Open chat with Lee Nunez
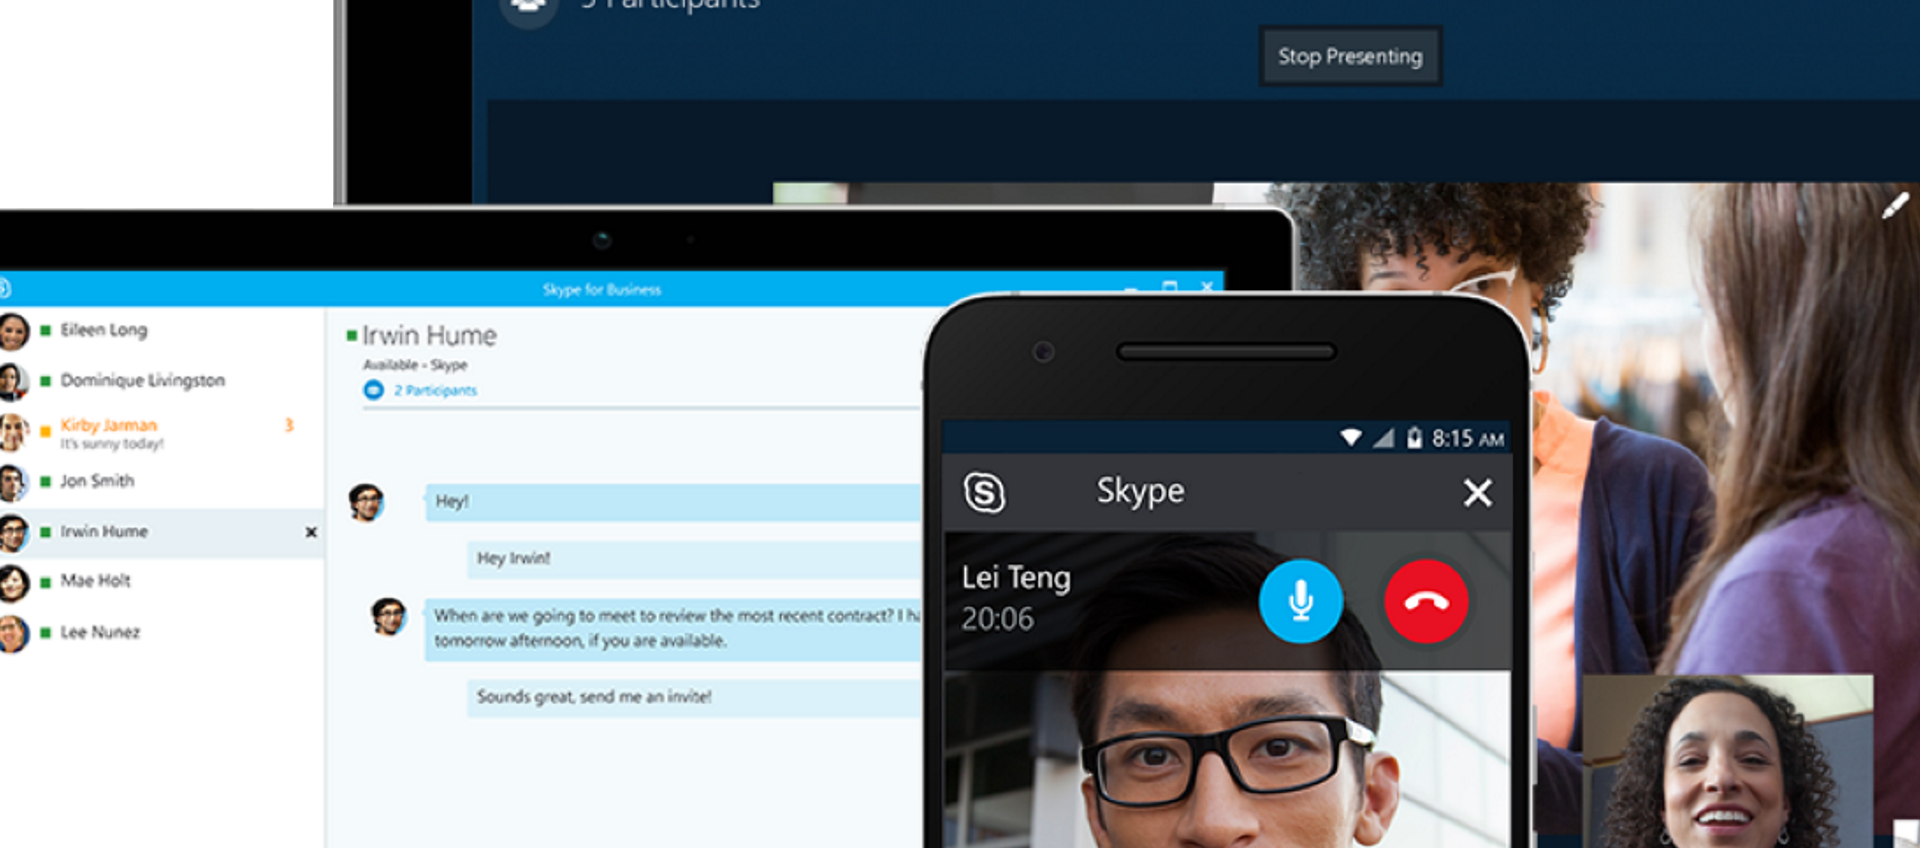This screenshot has height=848, width=1920. point(100,632)
